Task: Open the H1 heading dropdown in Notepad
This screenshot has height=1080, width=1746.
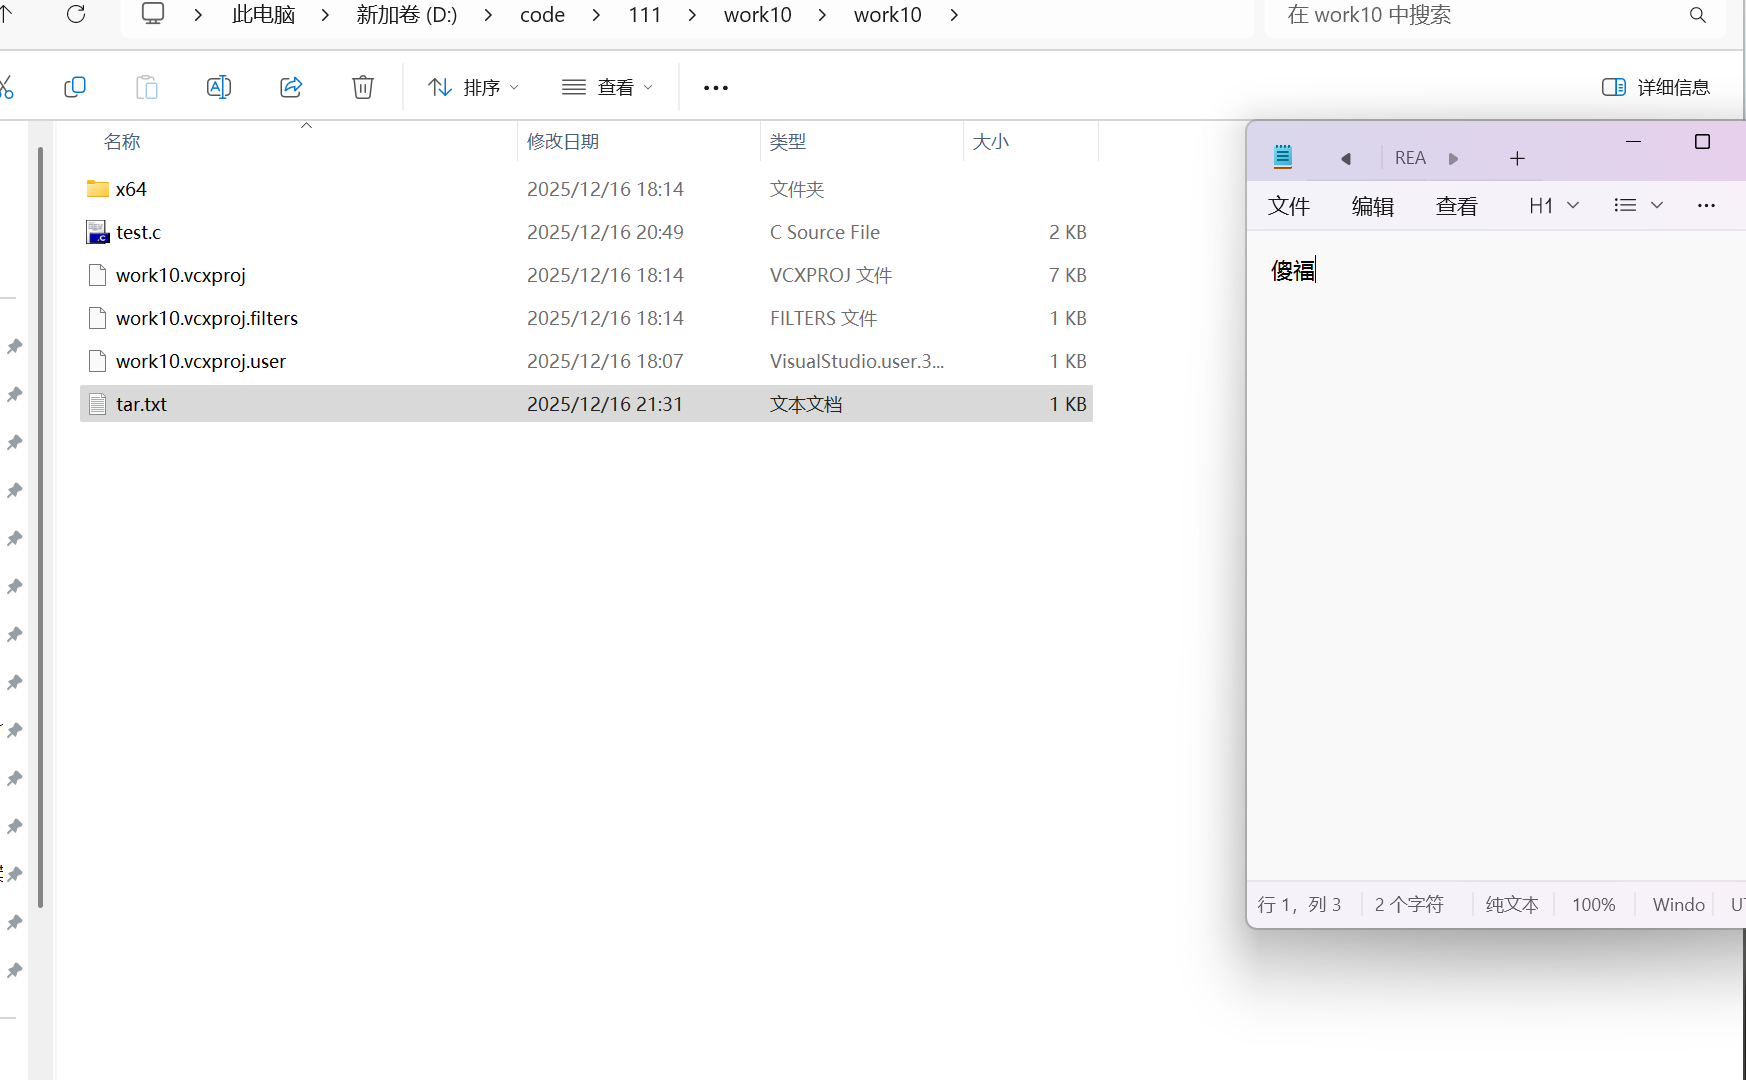Action: click(1554, 205)
